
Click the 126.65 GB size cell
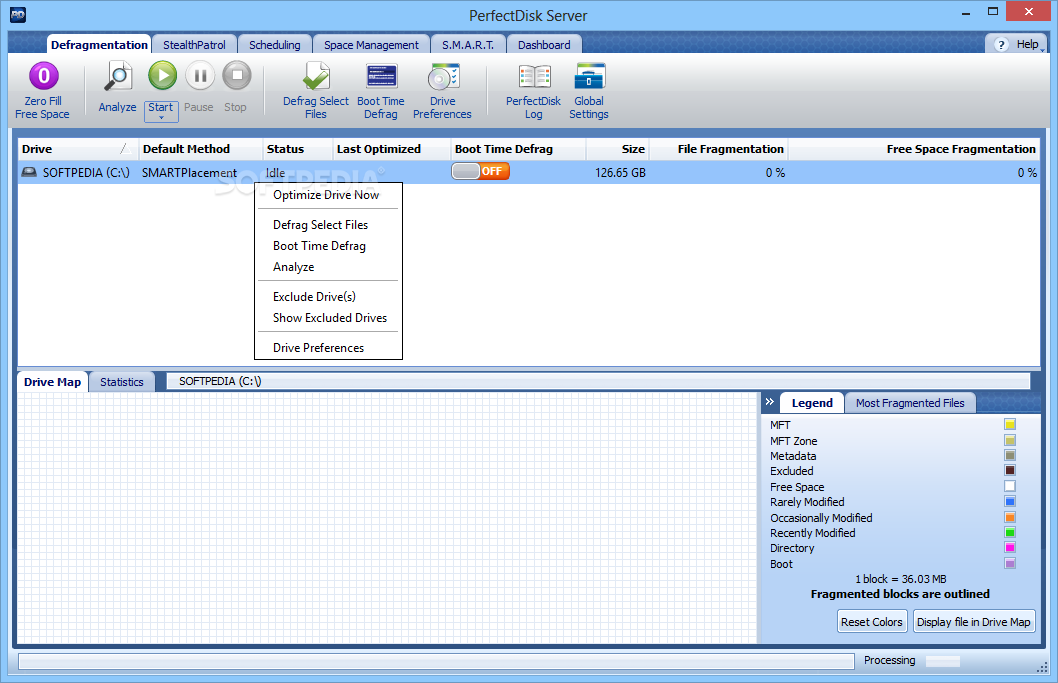tap(620, 173)
